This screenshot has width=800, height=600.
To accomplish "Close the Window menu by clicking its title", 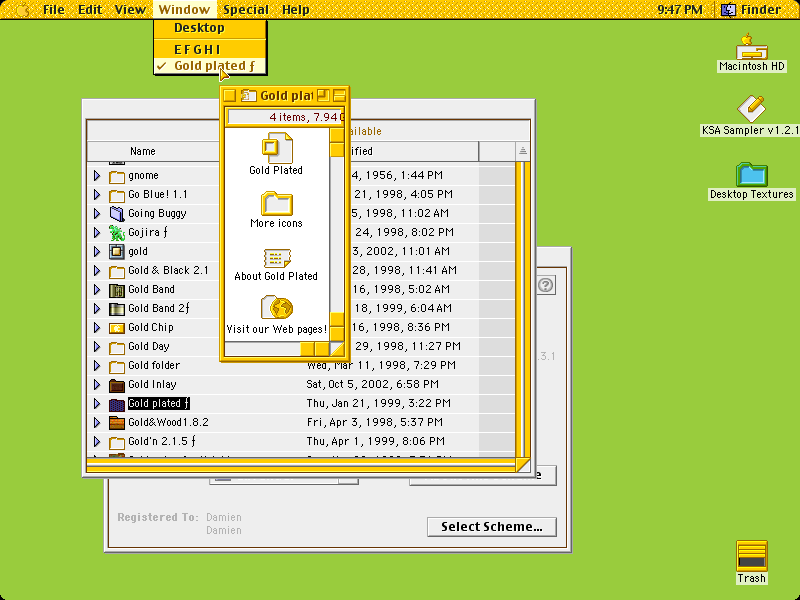I will click(x=184, y=10).
